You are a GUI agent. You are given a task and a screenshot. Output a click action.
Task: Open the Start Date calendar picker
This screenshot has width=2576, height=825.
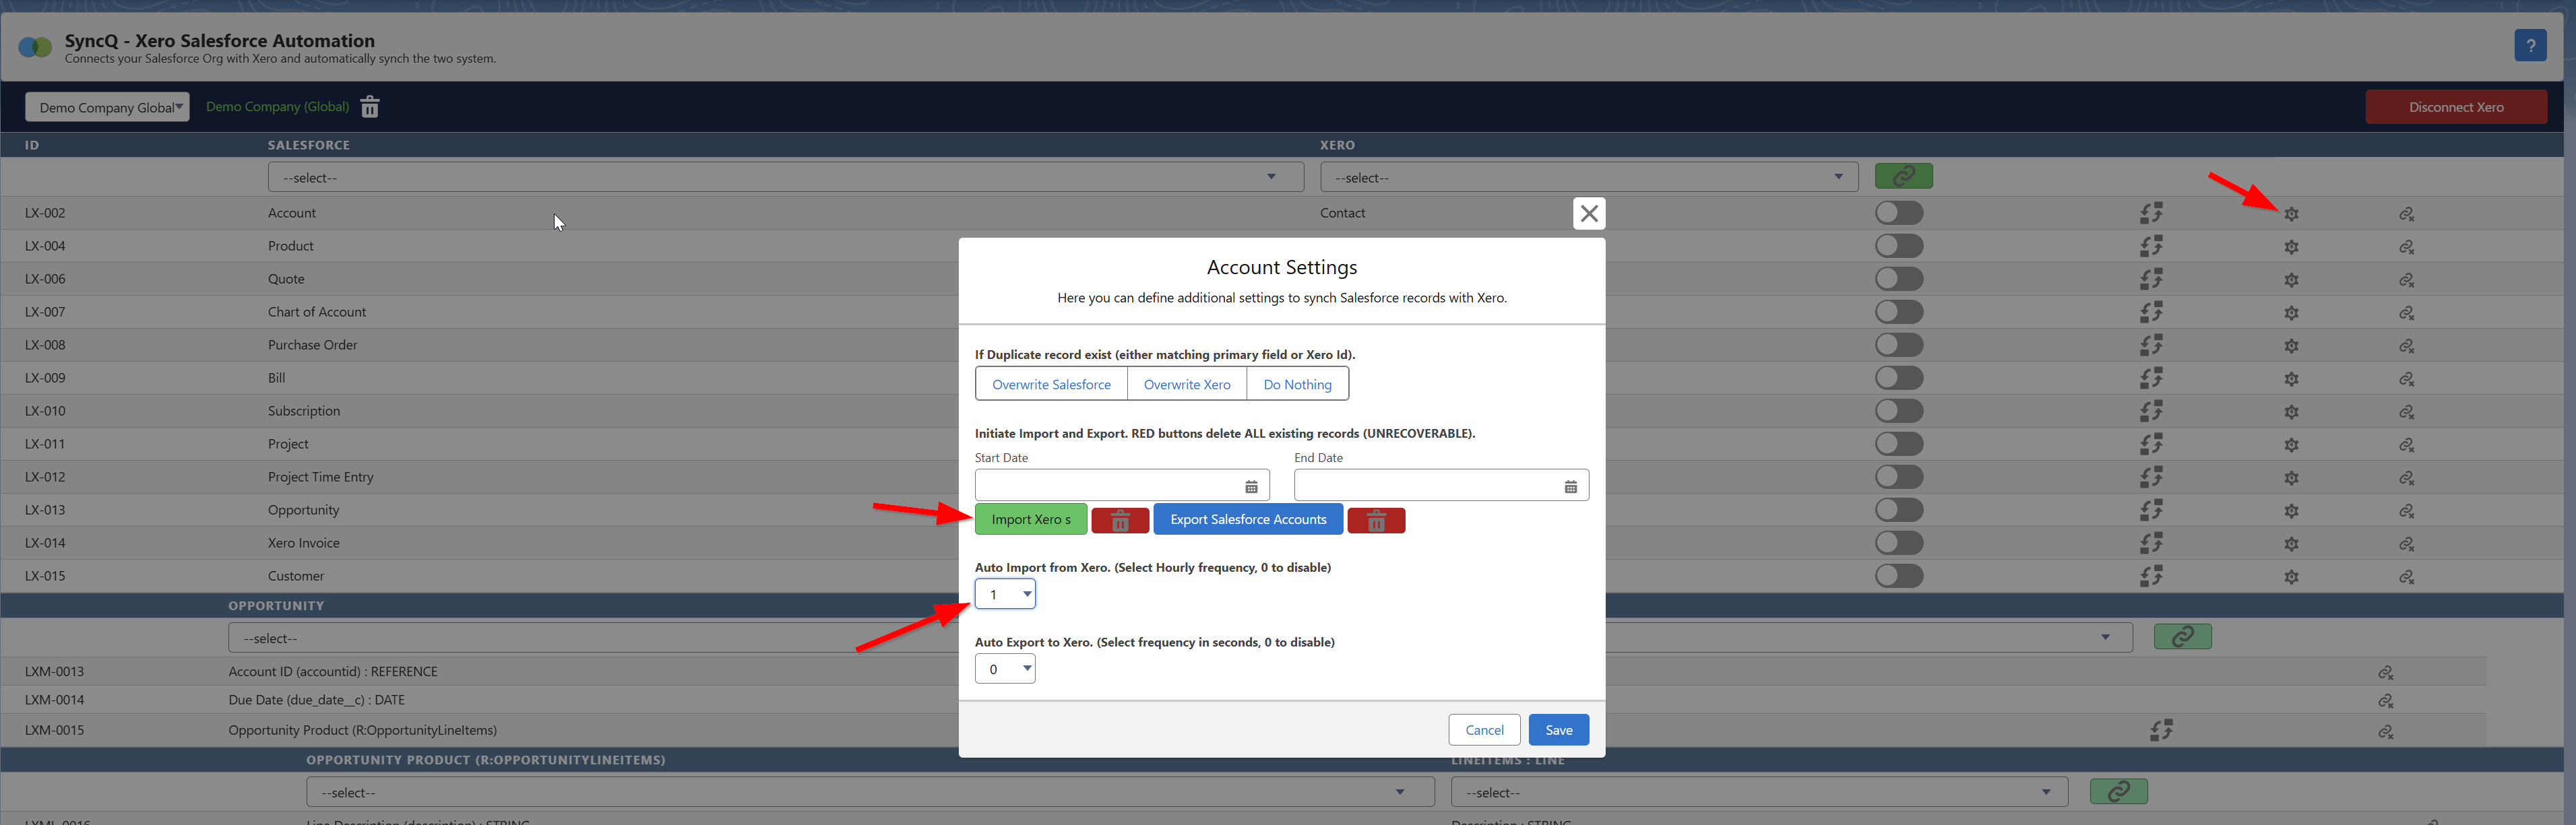tap(1251, 486)
